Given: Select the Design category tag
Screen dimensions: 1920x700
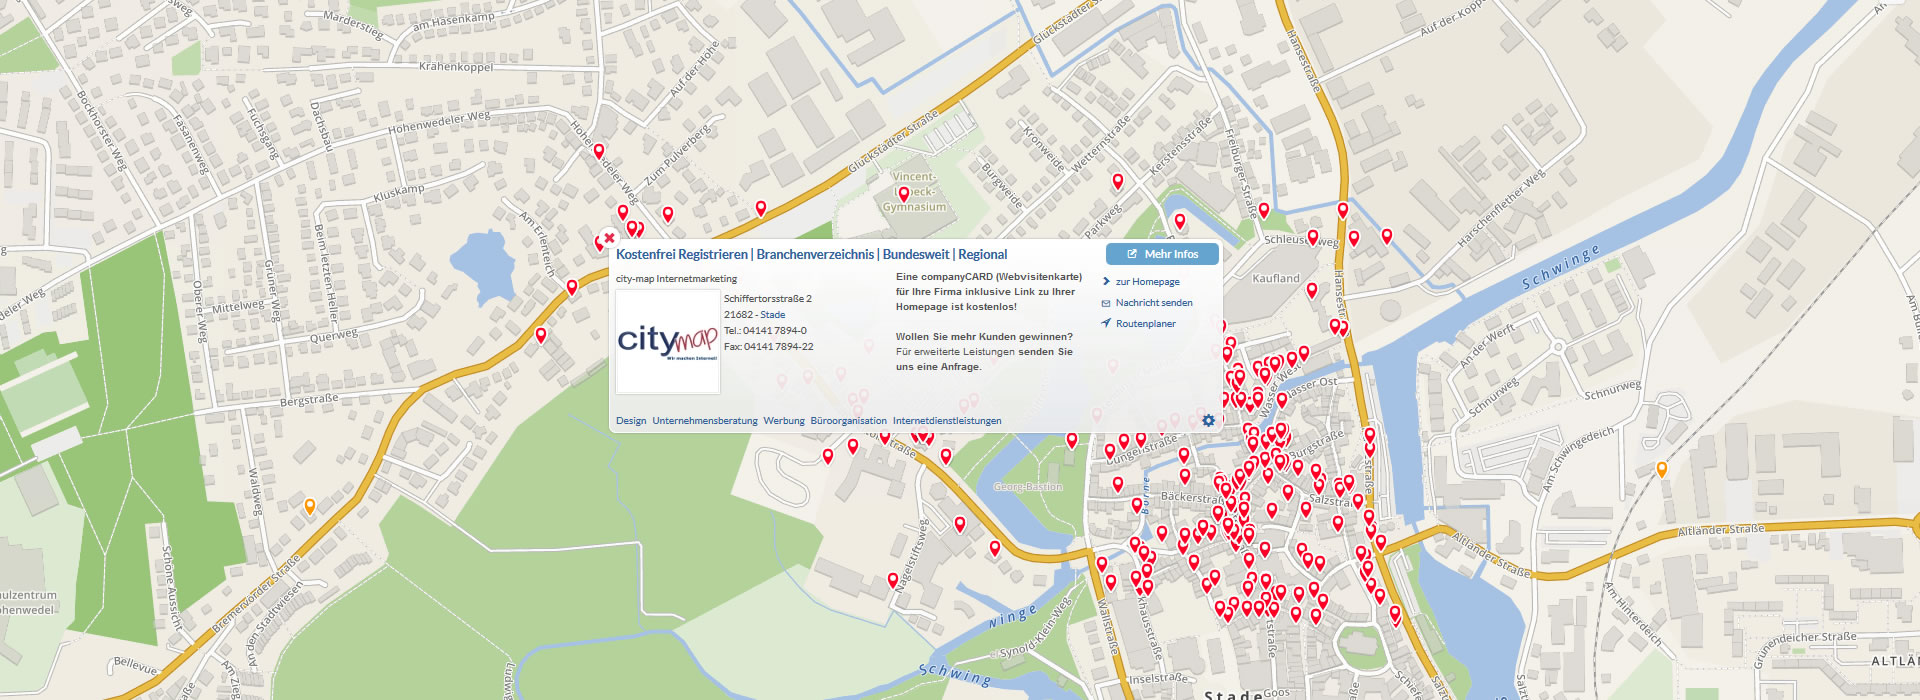Looking at the screenshot, I should [631, 421].
